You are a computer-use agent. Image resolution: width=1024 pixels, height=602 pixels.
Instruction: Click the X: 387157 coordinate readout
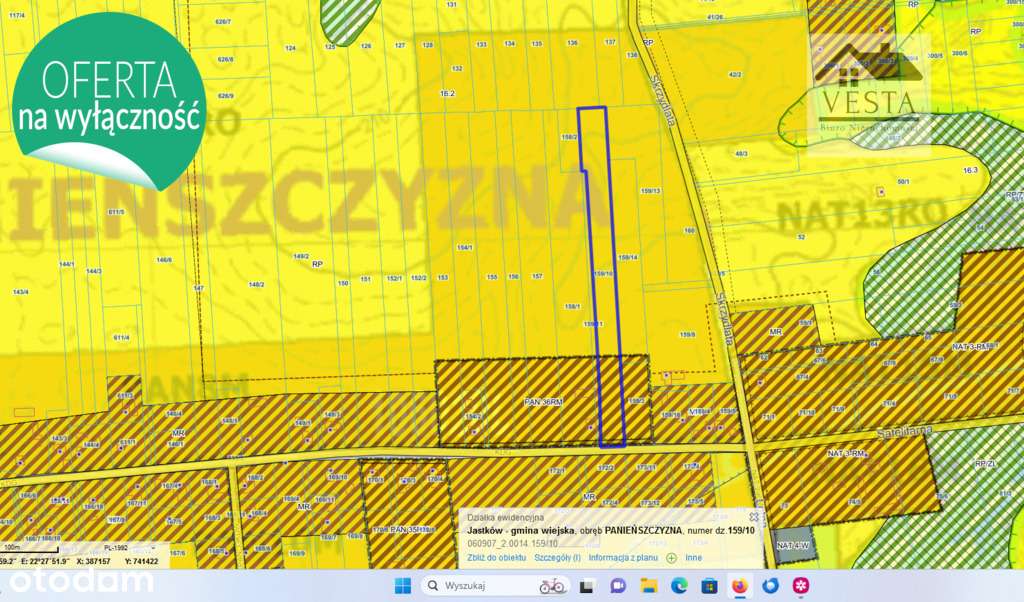tap(91, 561)
